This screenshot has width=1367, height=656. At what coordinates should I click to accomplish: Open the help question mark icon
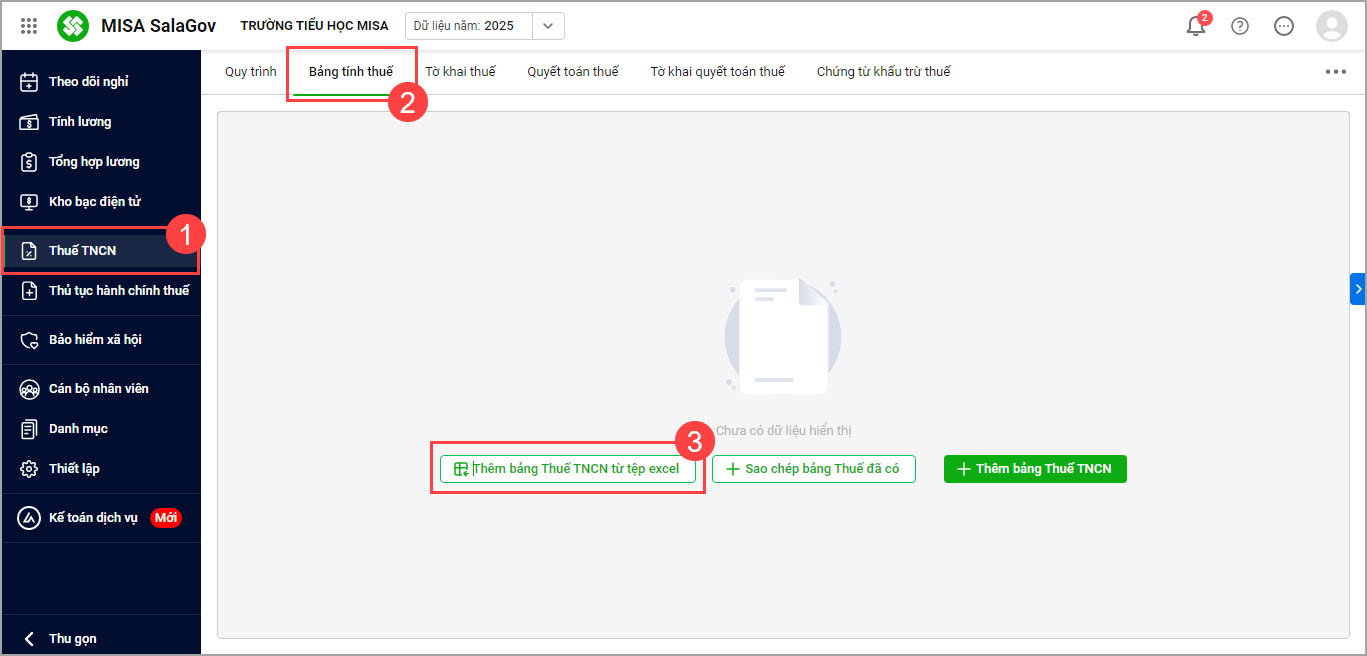[x=1240, y=26]
